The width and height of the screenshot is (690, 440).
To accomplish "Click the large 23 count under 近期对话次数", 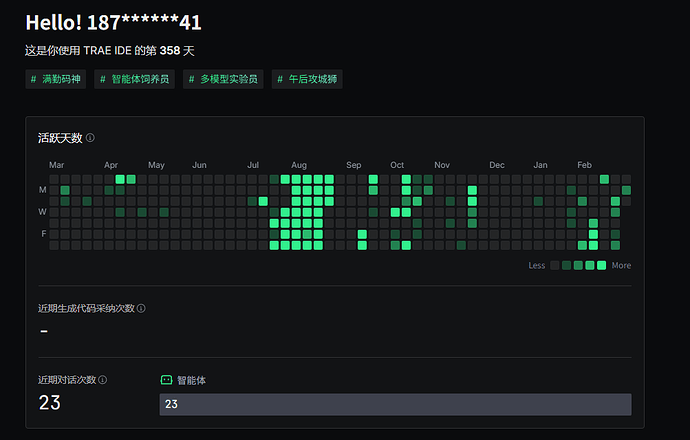I will (x=50, y=403).
